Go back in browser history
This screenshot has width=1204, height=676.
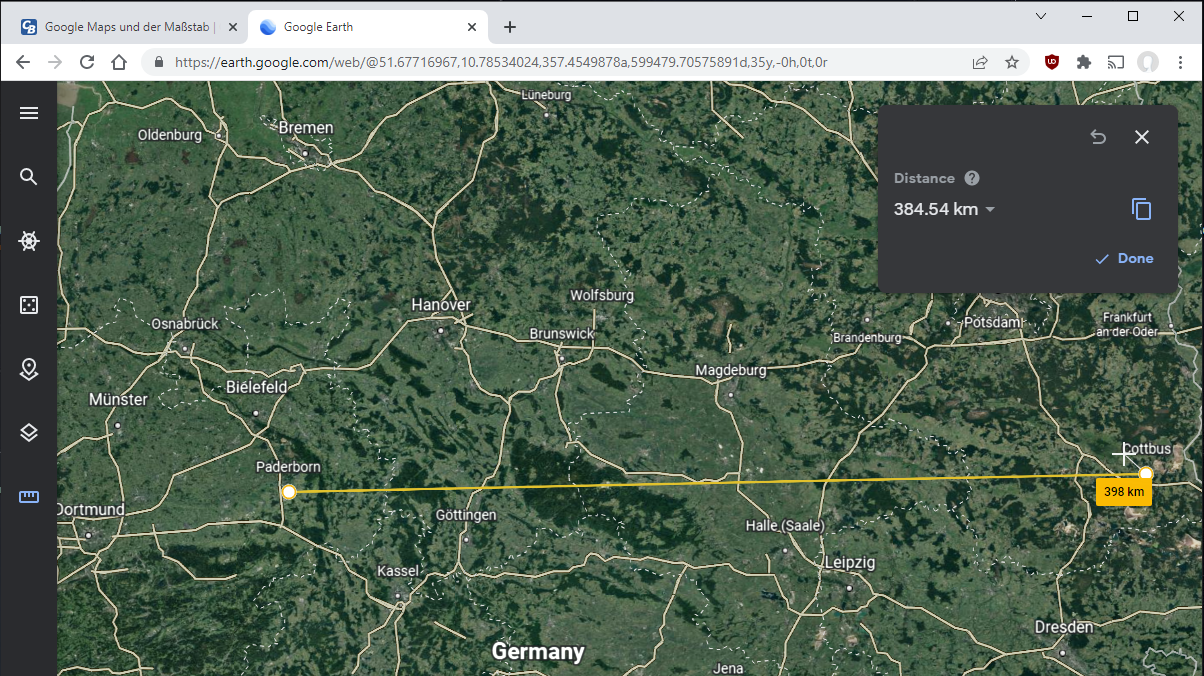pyautogui.click(x=23, y=62)
